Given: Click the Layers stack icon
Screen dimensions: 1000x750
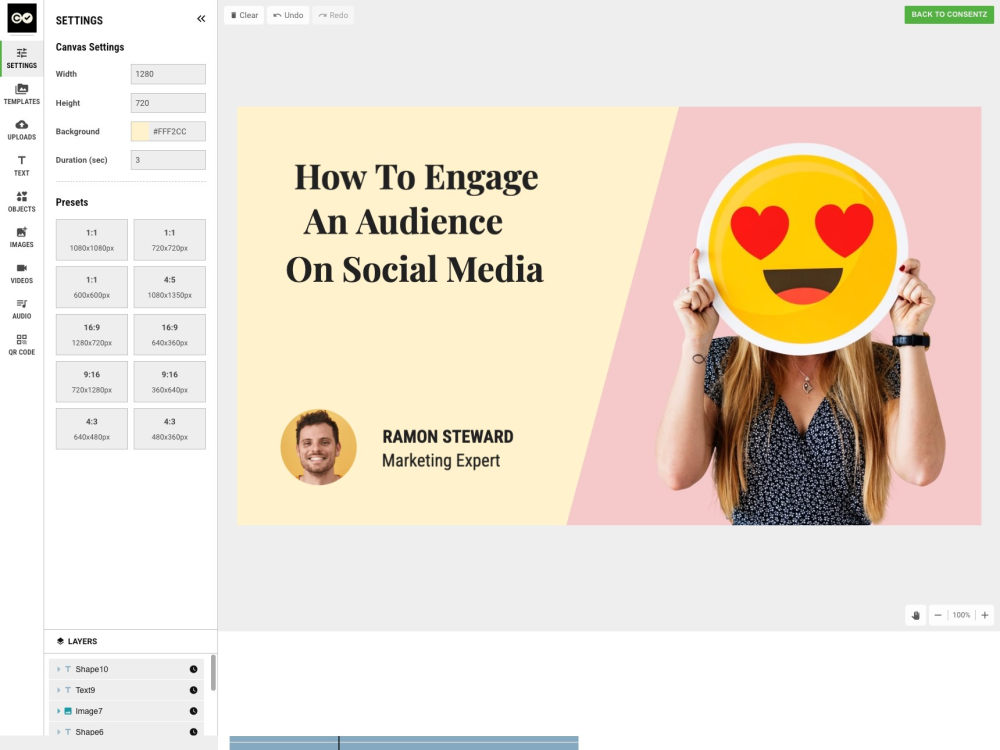Looking at the screenshot, I should point(61,641).
